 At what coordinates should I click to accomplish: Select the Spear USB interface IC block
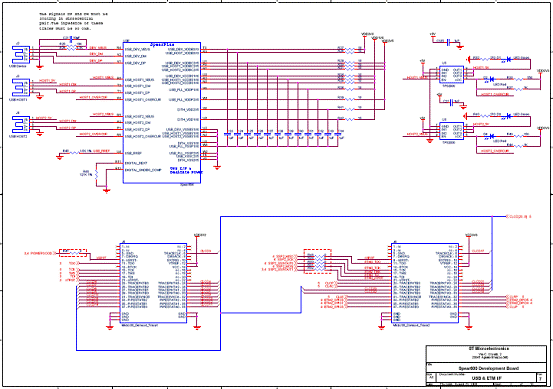(162, 113)
